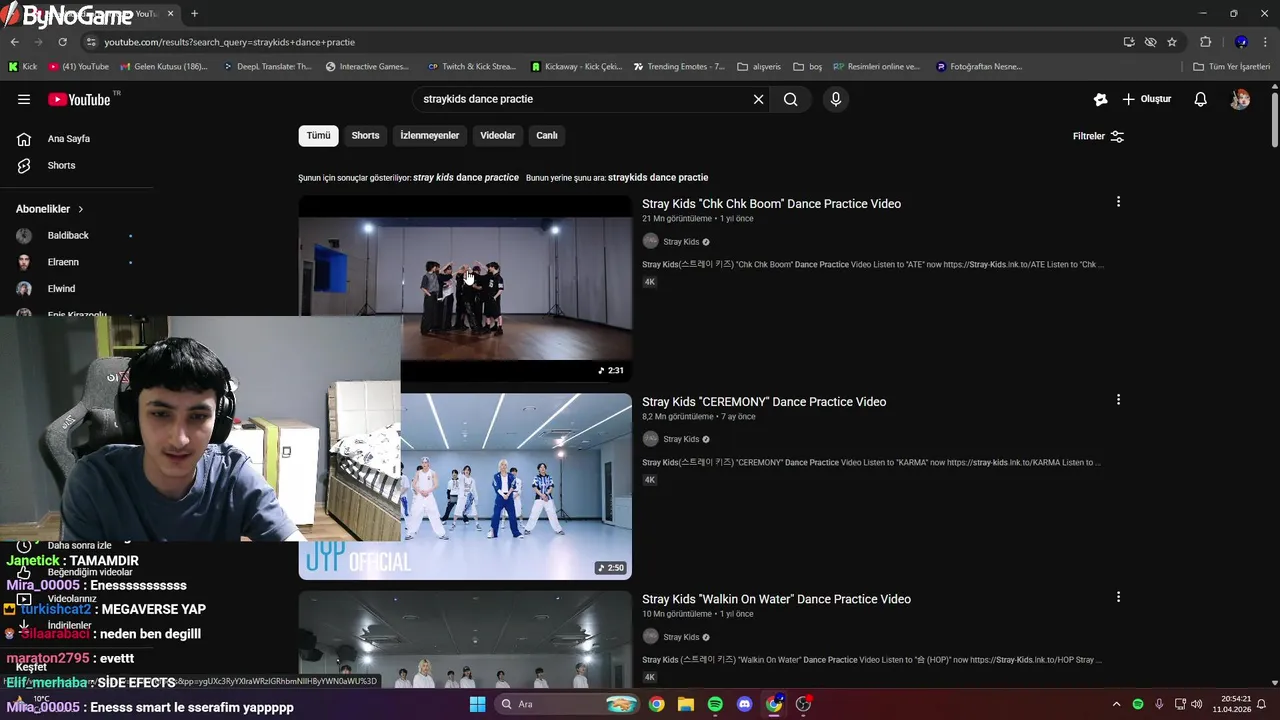This screenshot has height=720, width=1280.
Task: Click Stray Kids channel name under Chk Chk Boom
Action: pyautogui.click(x=681, y=242)
